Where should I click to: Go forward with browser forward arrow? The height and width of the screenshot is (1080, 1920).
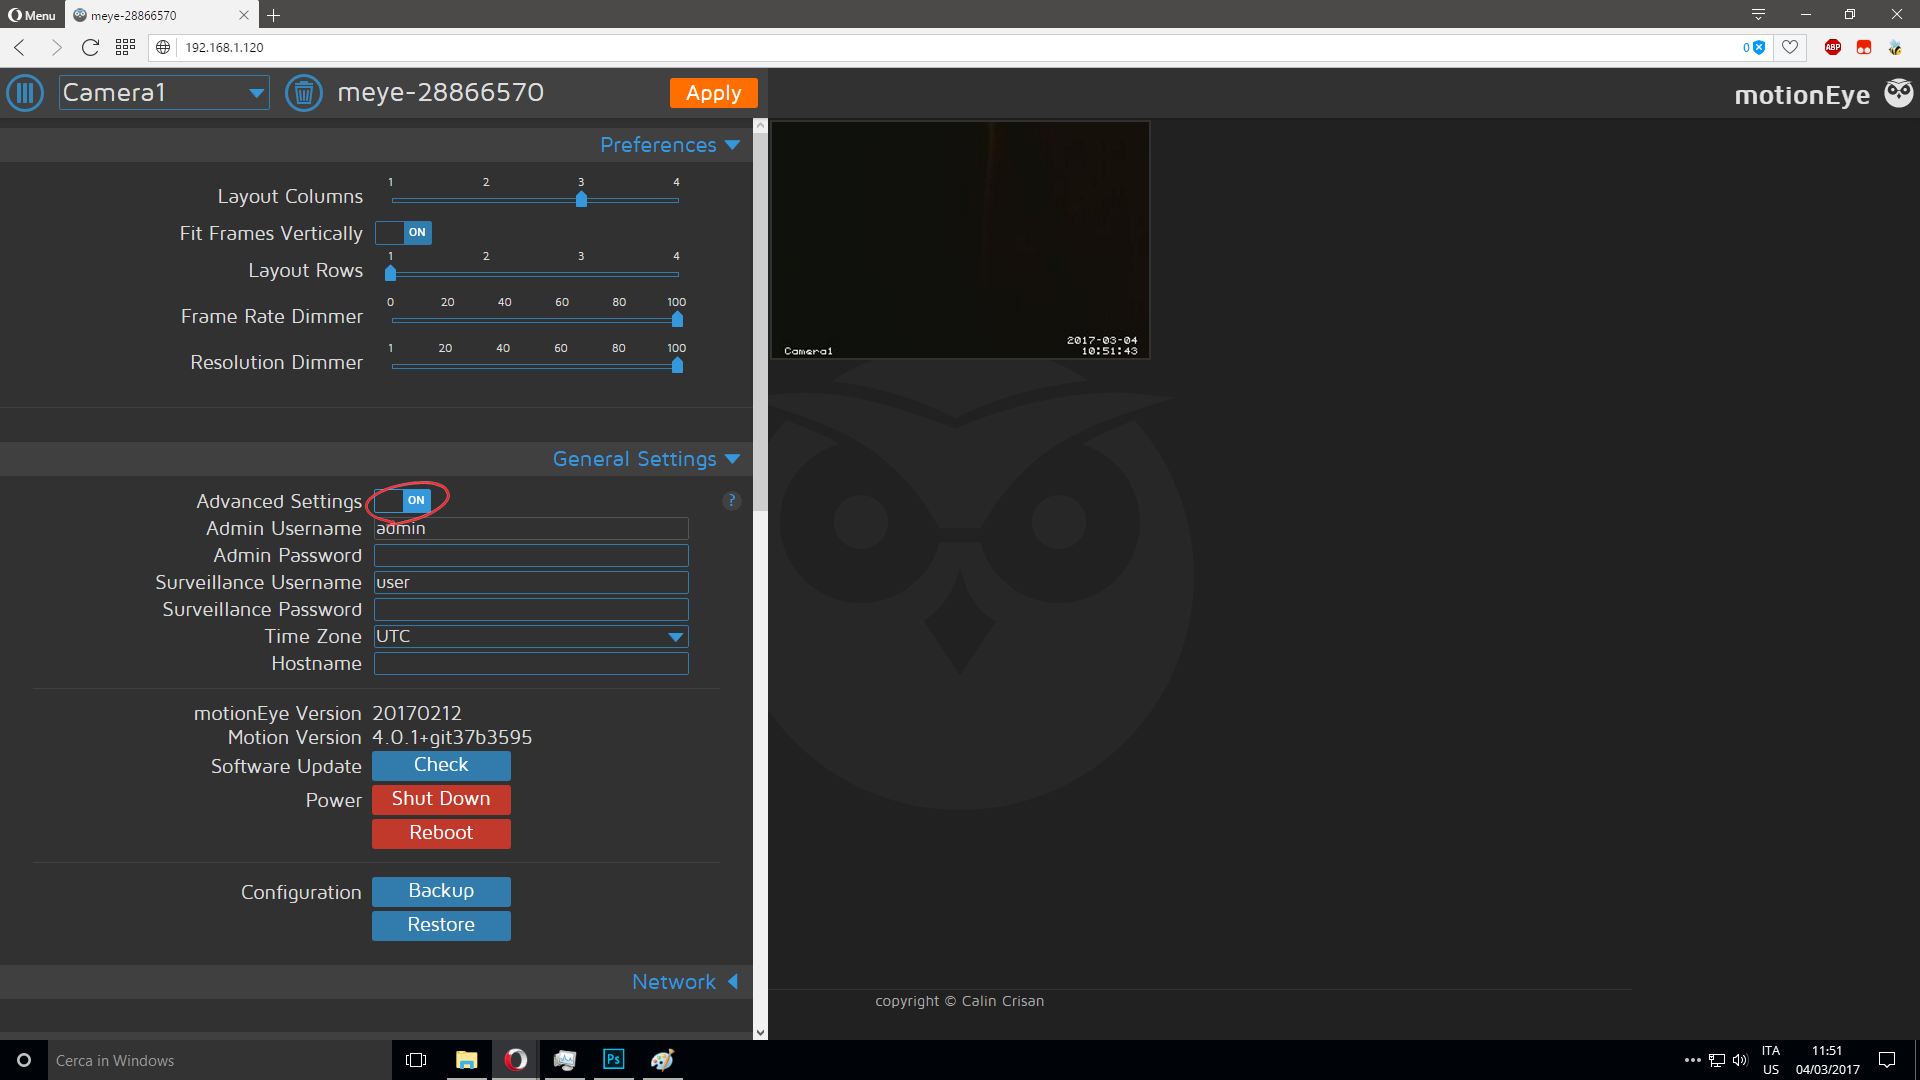tap(56, 47)
